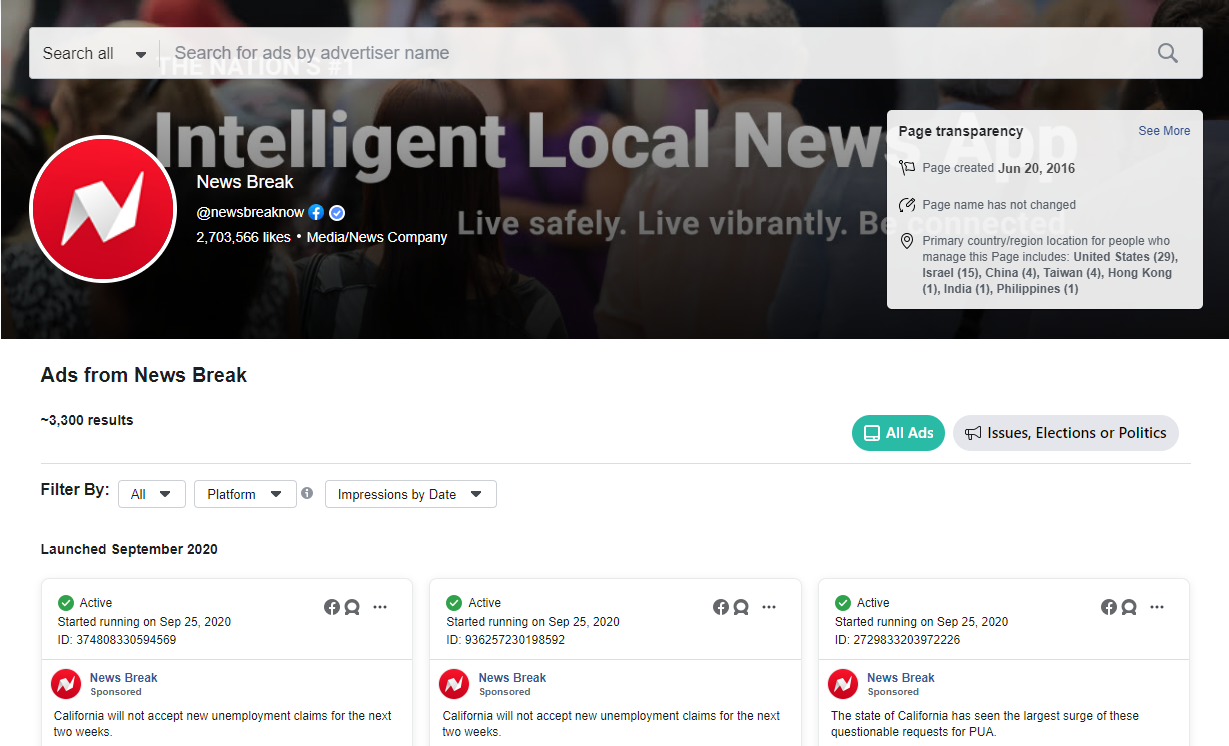
Task: Open the Impressions by Date dropdown
Action: [x=411, y=494]
